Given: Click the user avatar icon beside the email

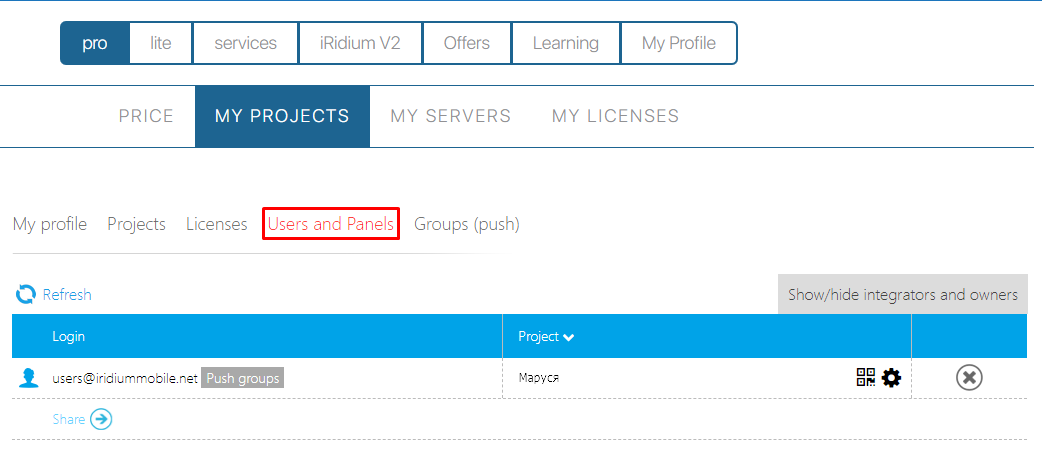Looking at the screenshot, I should click(29, 378).
